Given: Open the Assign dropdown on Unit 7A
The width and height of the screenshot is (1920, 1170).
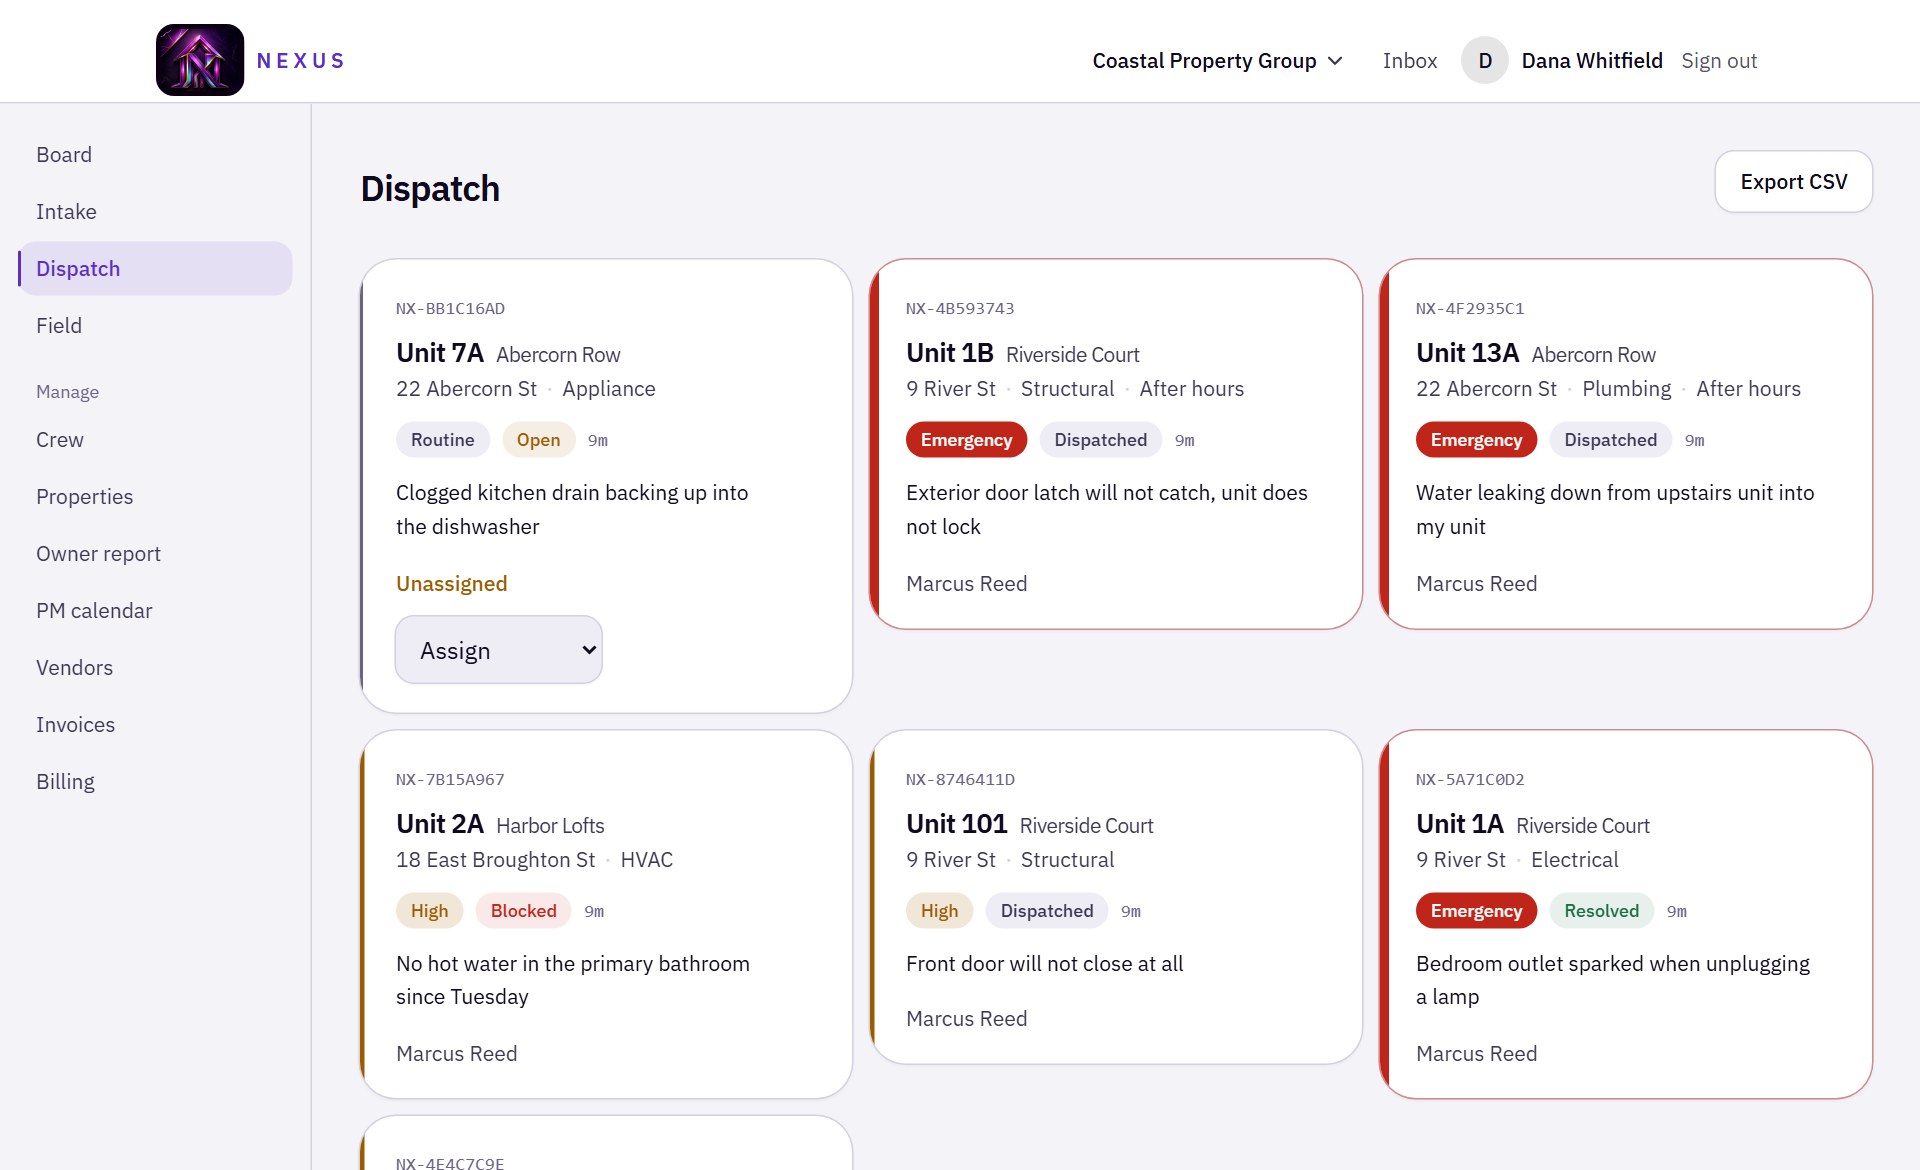Looking at the screenshot, I should [x=499, y=650].
